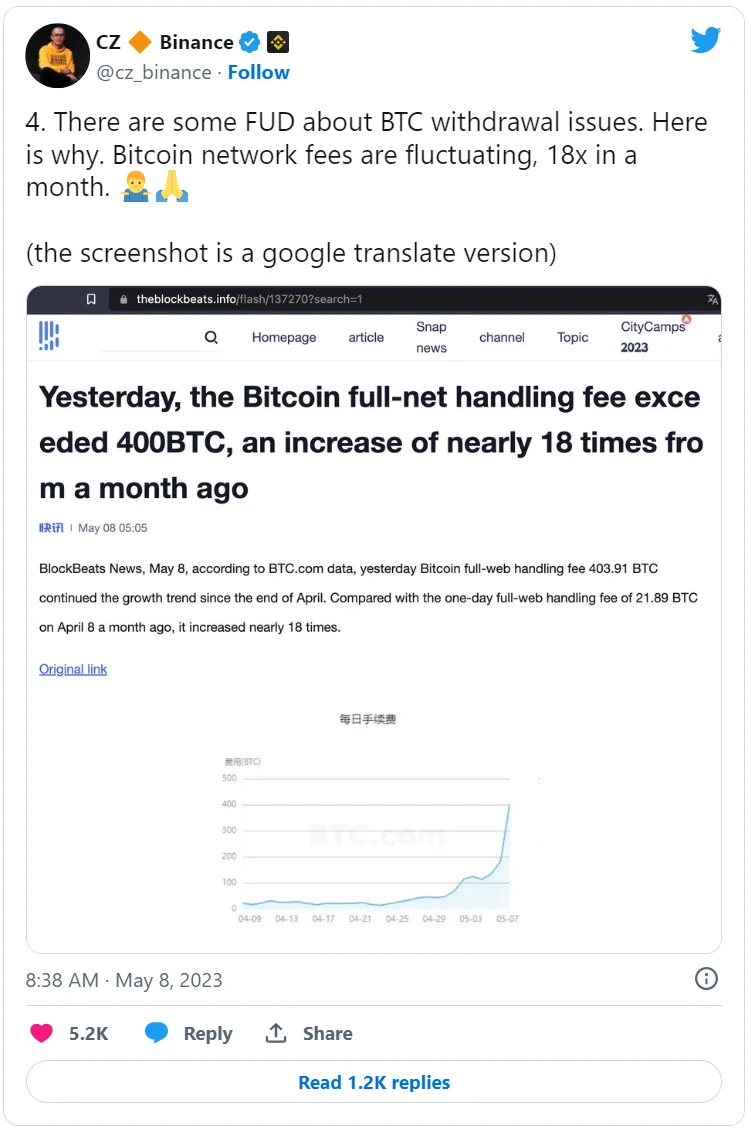The height and width of the screenshot is (1134, 751).
Task: Click the BlockBeats logo
Action: (48, 336)
